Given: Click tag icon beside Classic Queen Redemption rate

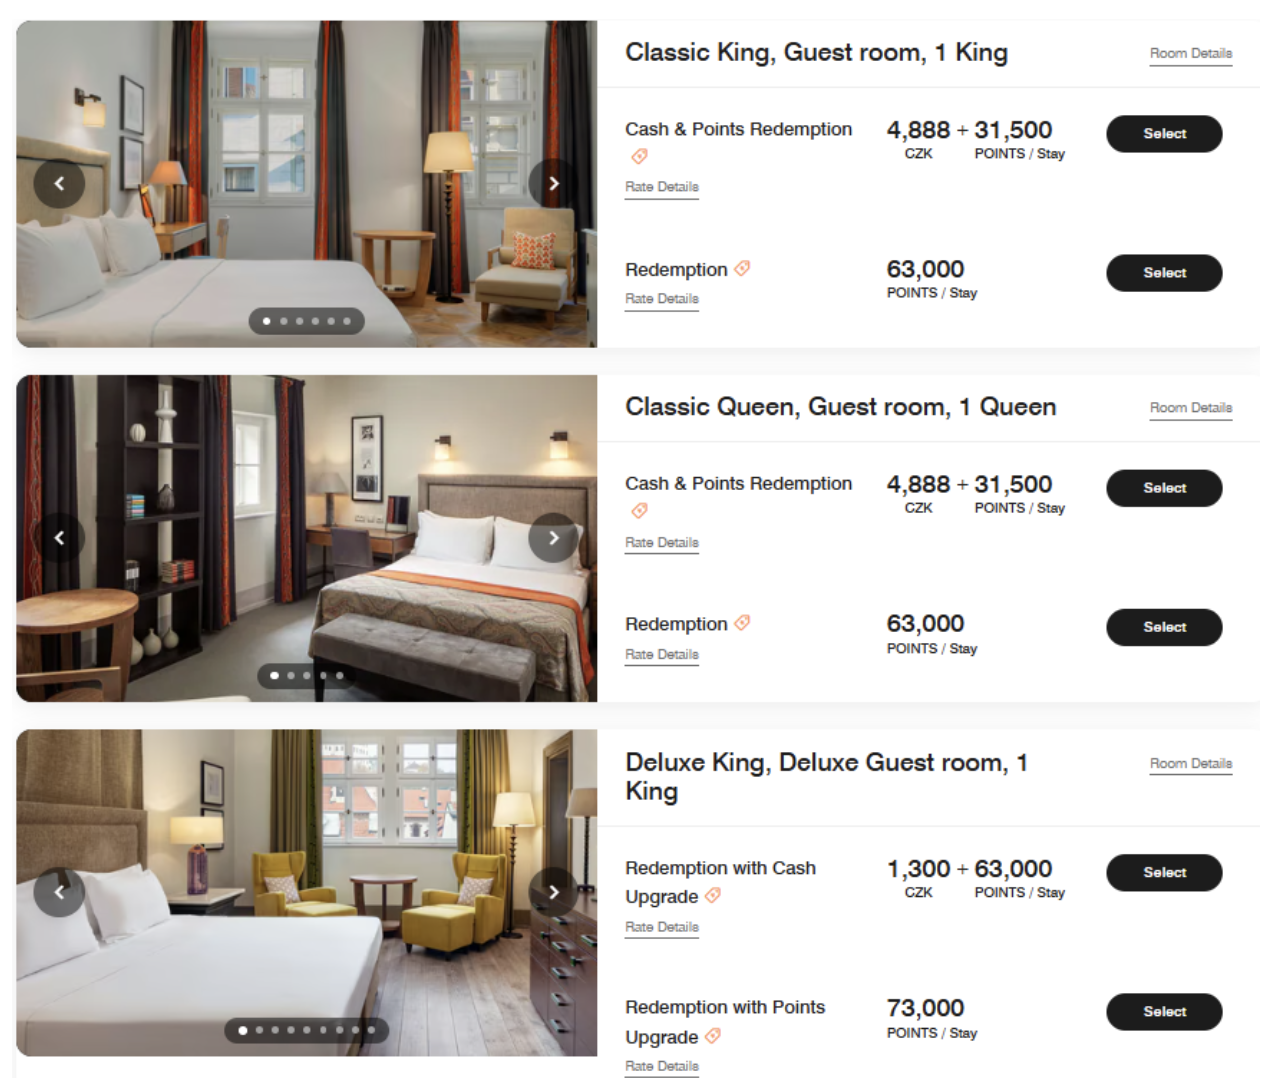Looking at the screenshot, I should (x=742, y=623).
